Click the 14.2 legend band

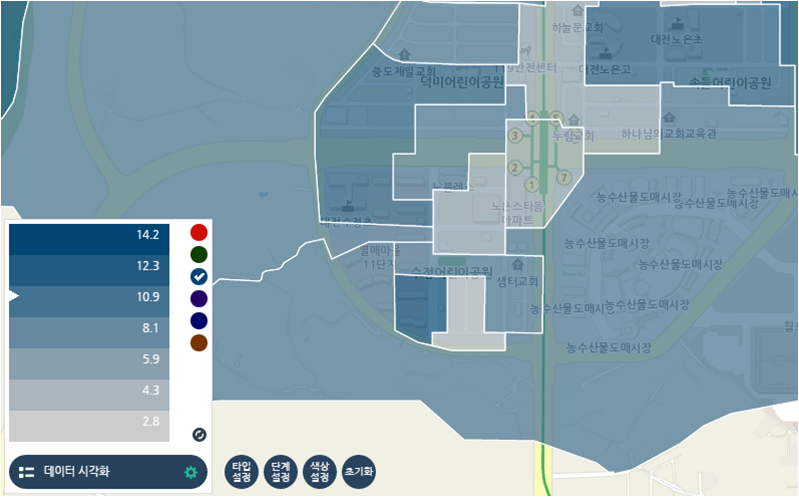point(89,239)
